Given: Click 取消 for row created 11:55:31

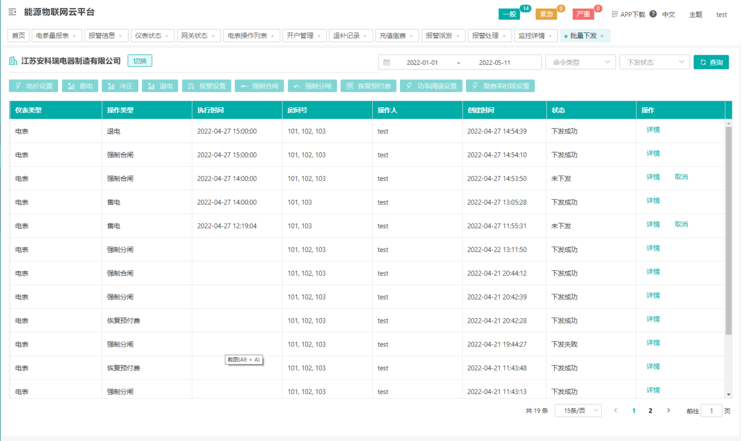Looking at the screenshot, I should (681, 224).
